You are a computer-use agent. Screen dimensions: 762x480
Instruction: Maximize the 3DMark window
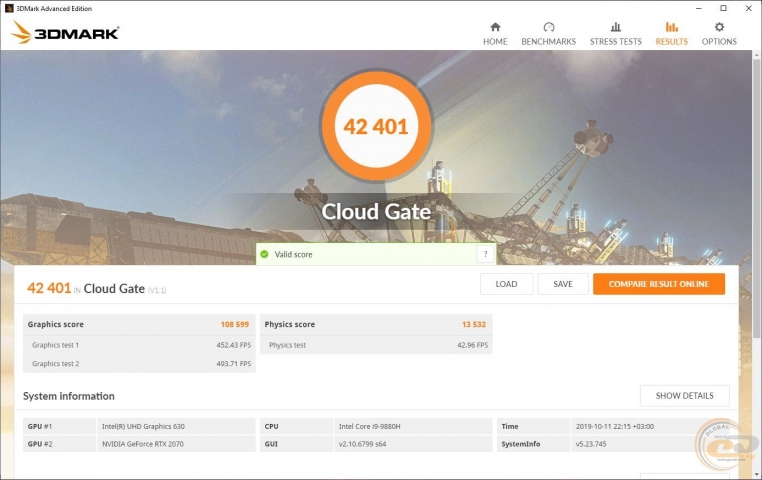(x=724, y=8)
